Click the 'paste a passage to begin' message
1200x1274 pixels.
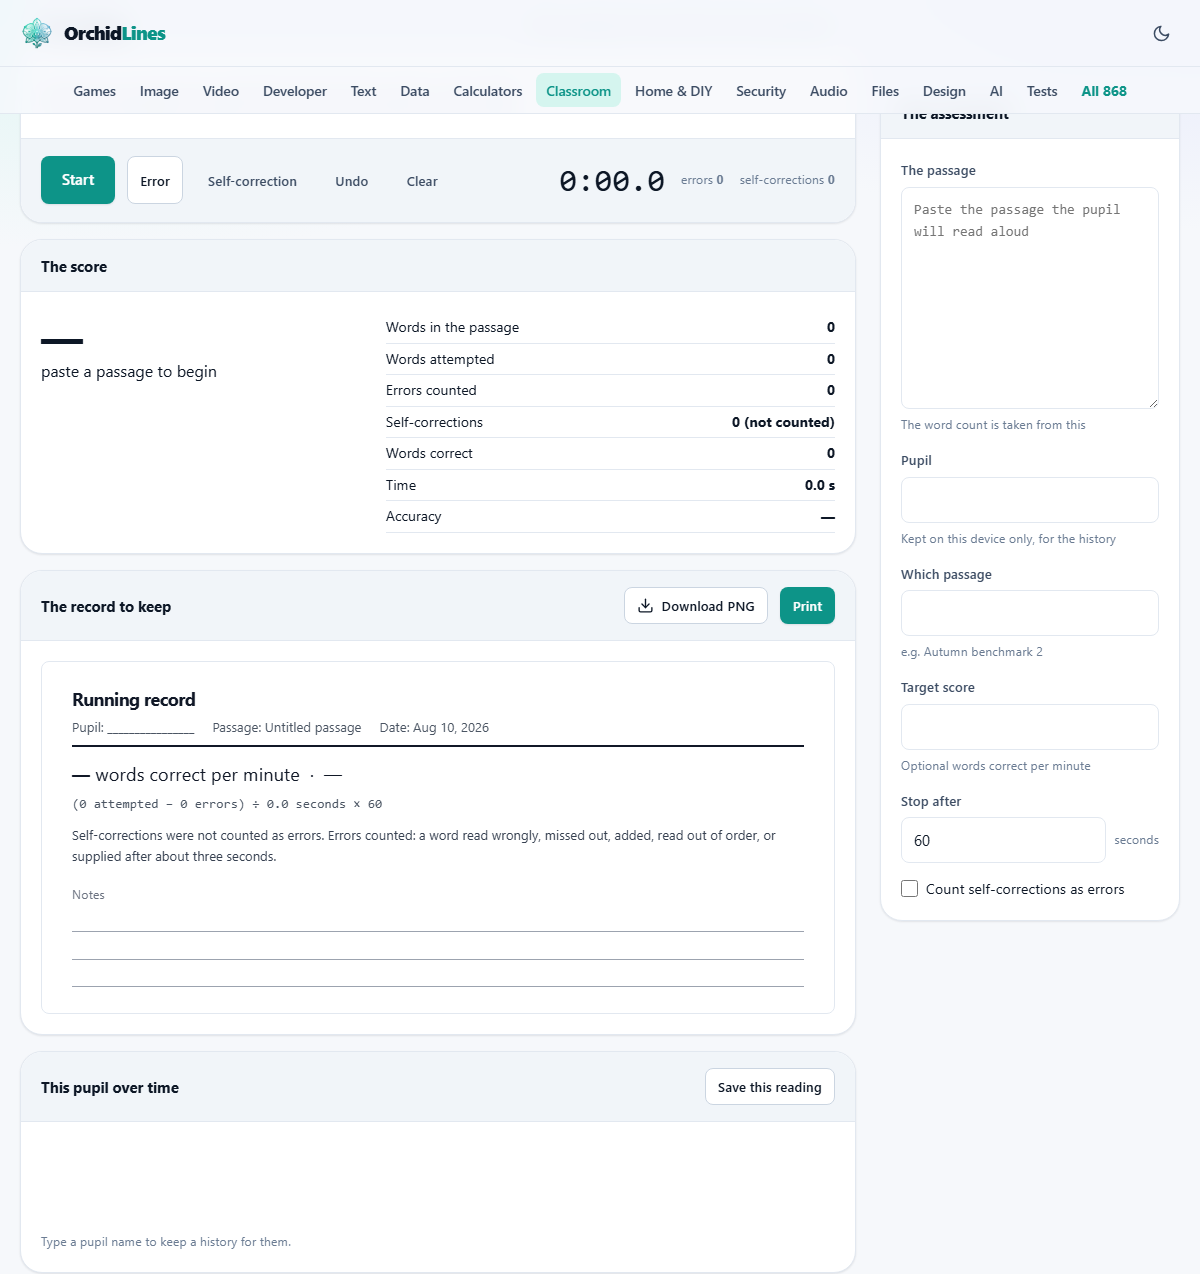[129, 372]
